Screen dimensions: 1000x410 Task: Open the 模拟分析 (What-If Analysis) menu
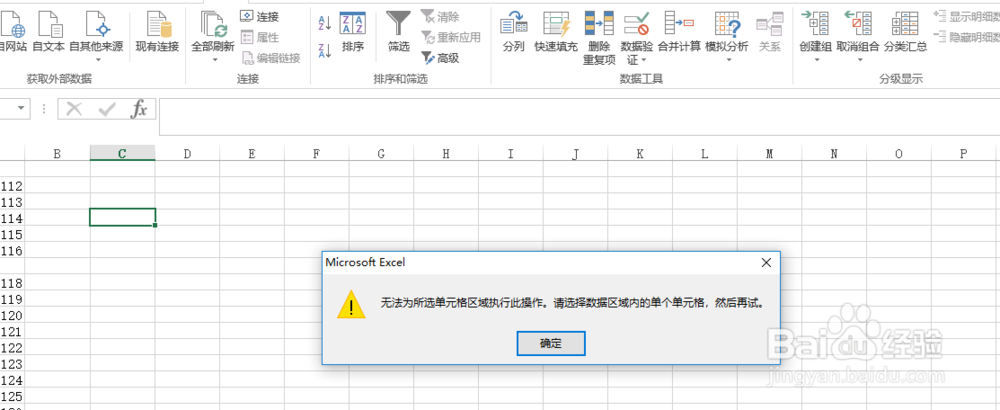tap(727, 36)
